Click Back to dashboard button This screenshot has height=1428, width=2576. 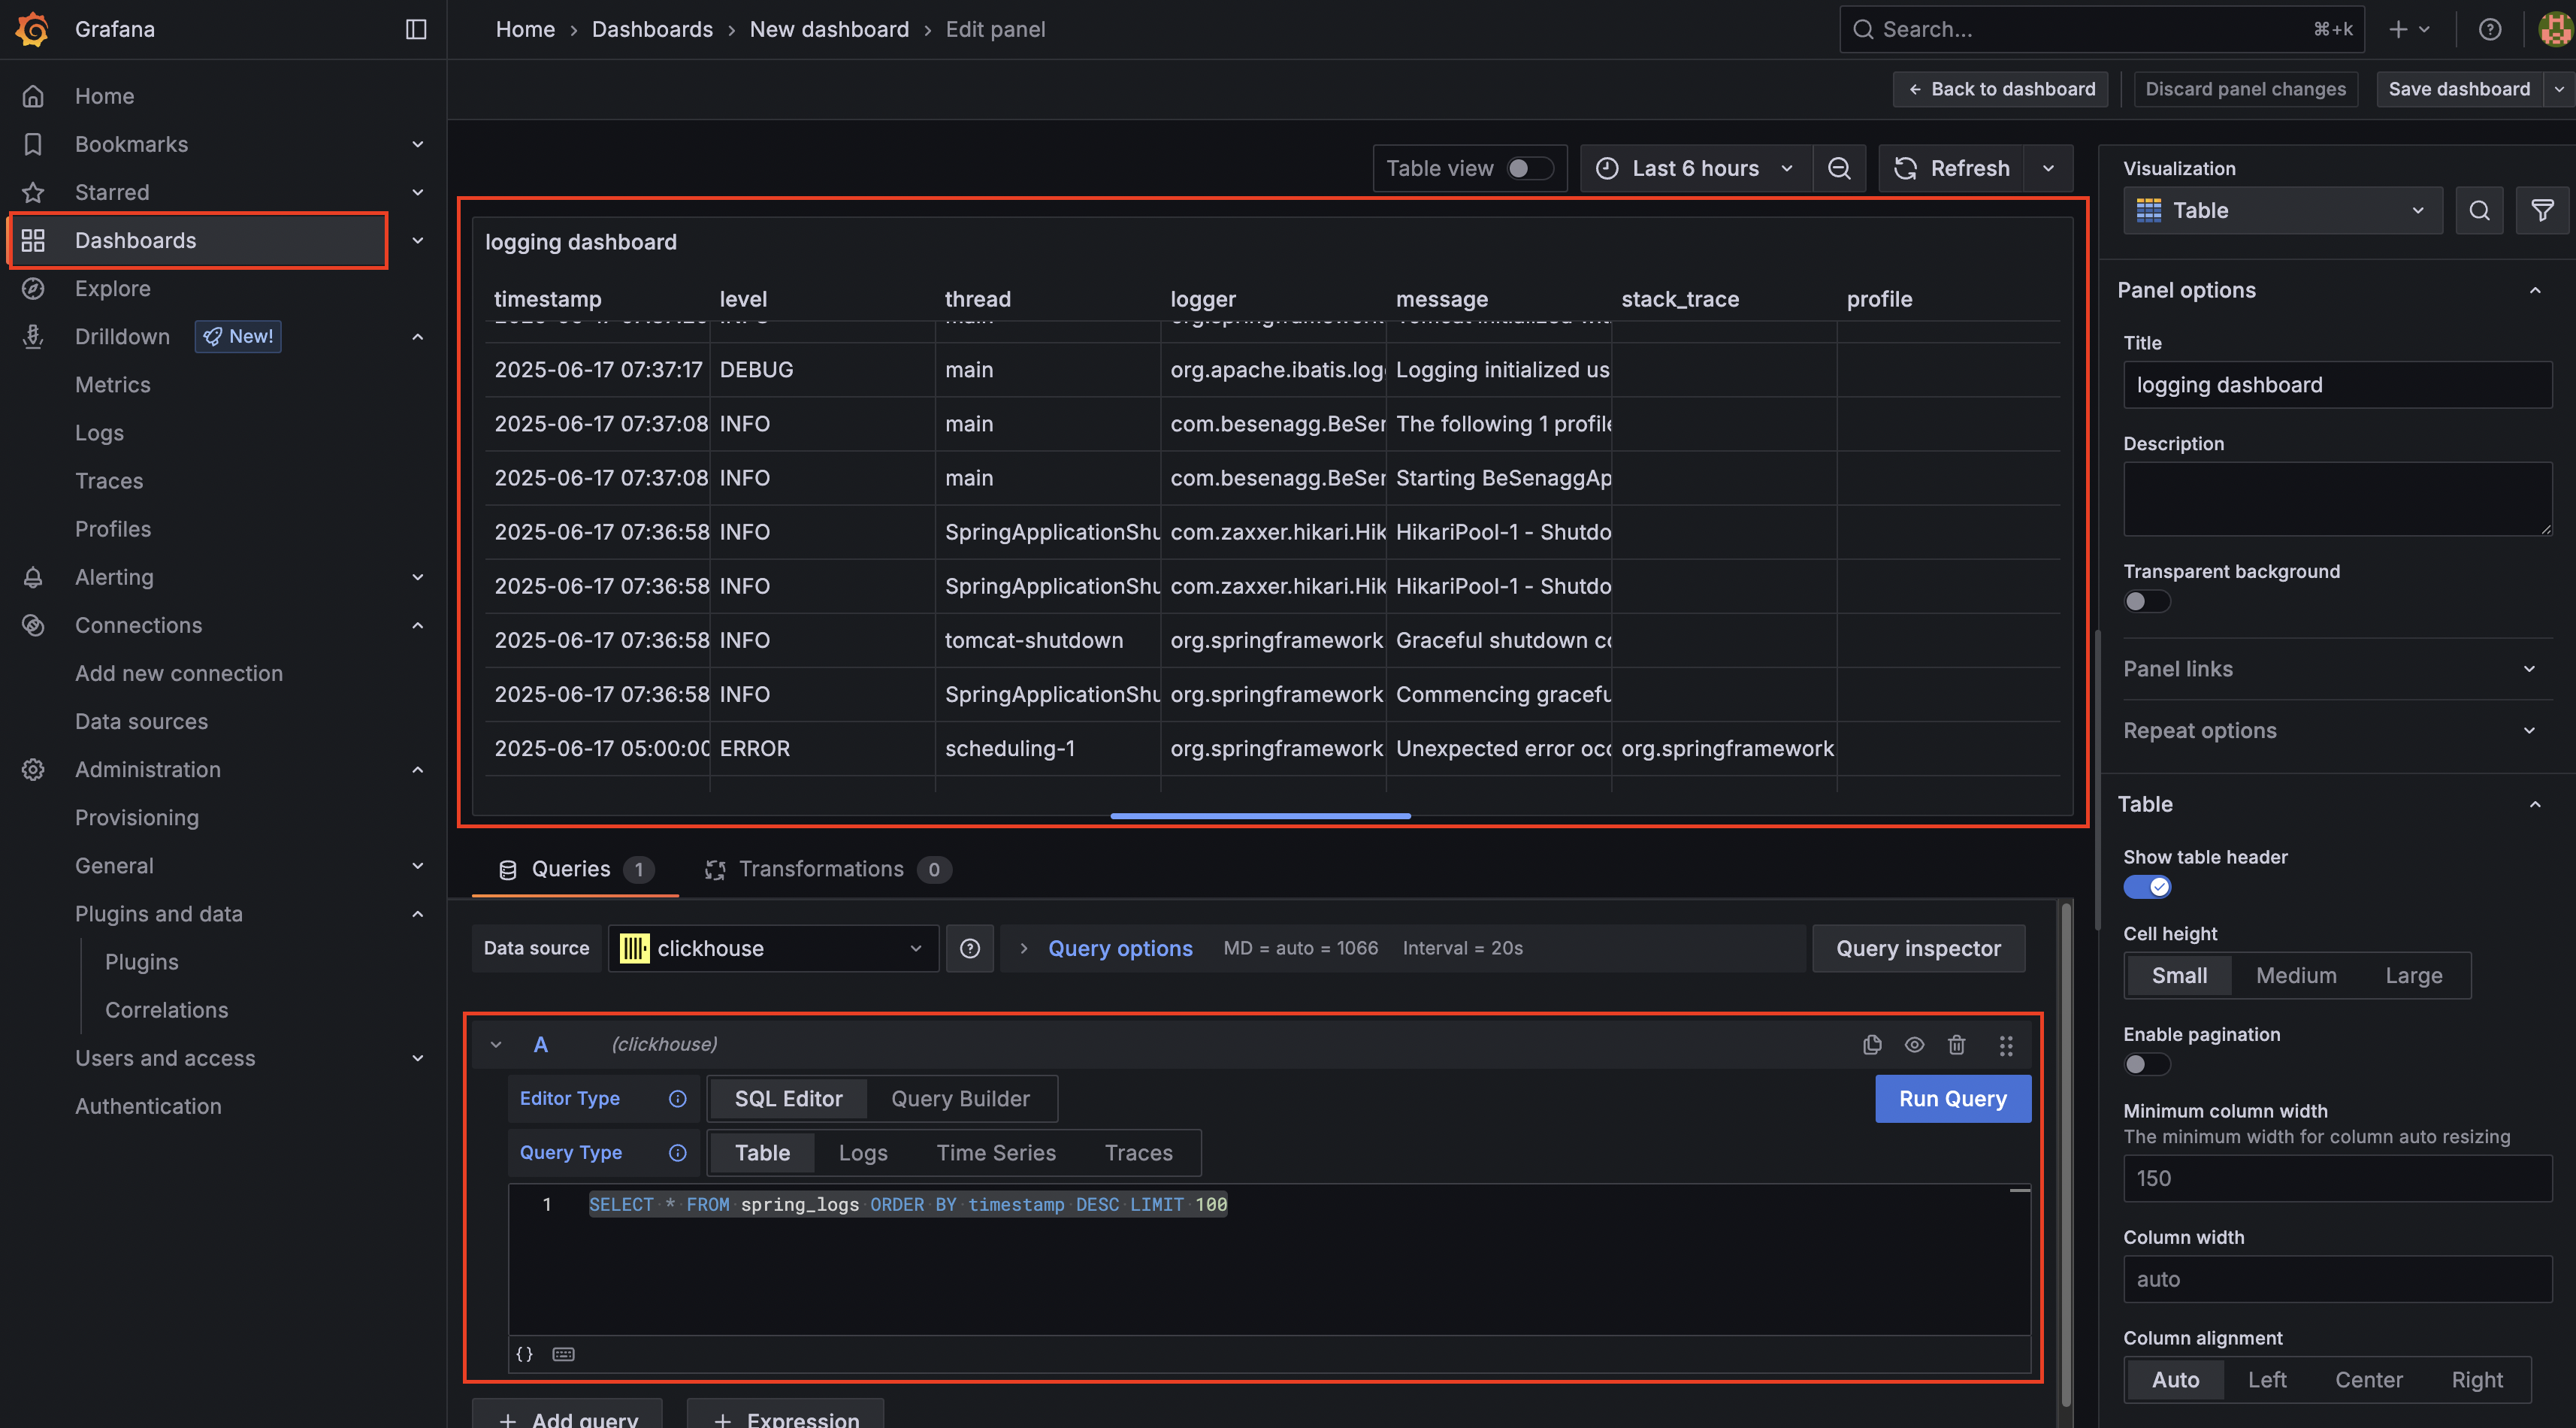click(x=2001, y=89)
